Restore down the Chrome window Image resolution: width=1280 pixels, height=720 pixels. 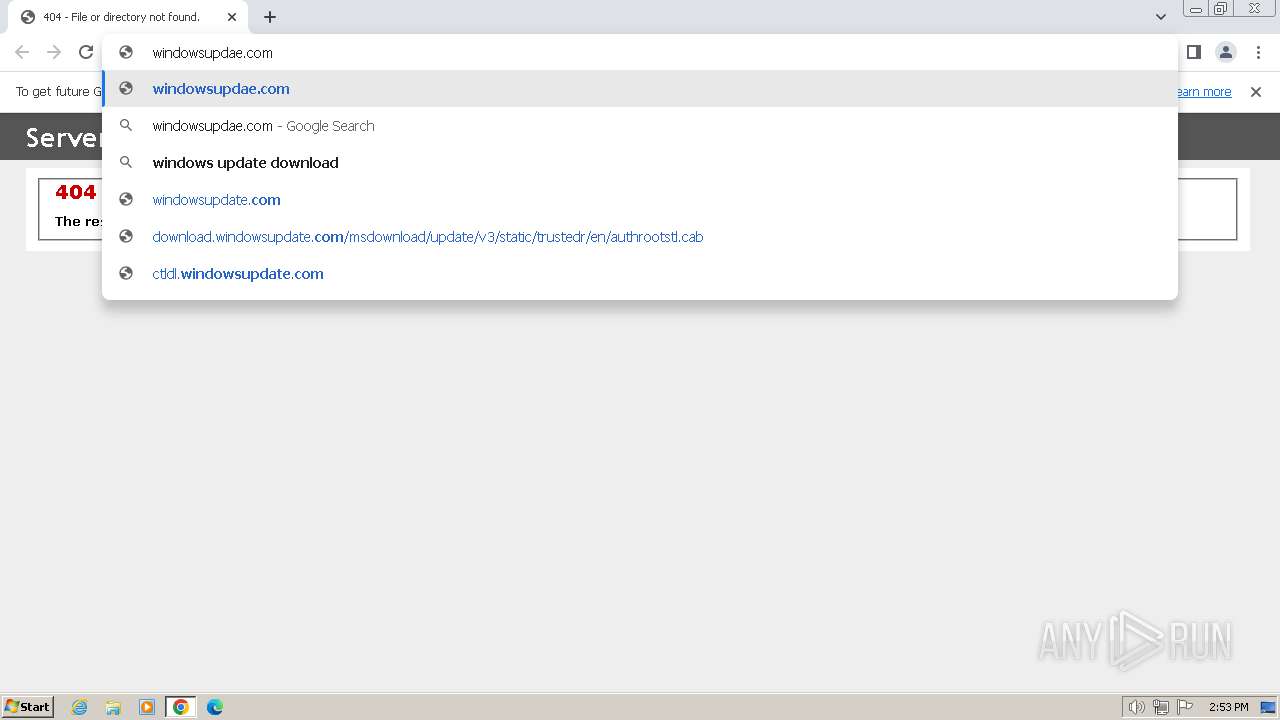[x=1221, y=9]
